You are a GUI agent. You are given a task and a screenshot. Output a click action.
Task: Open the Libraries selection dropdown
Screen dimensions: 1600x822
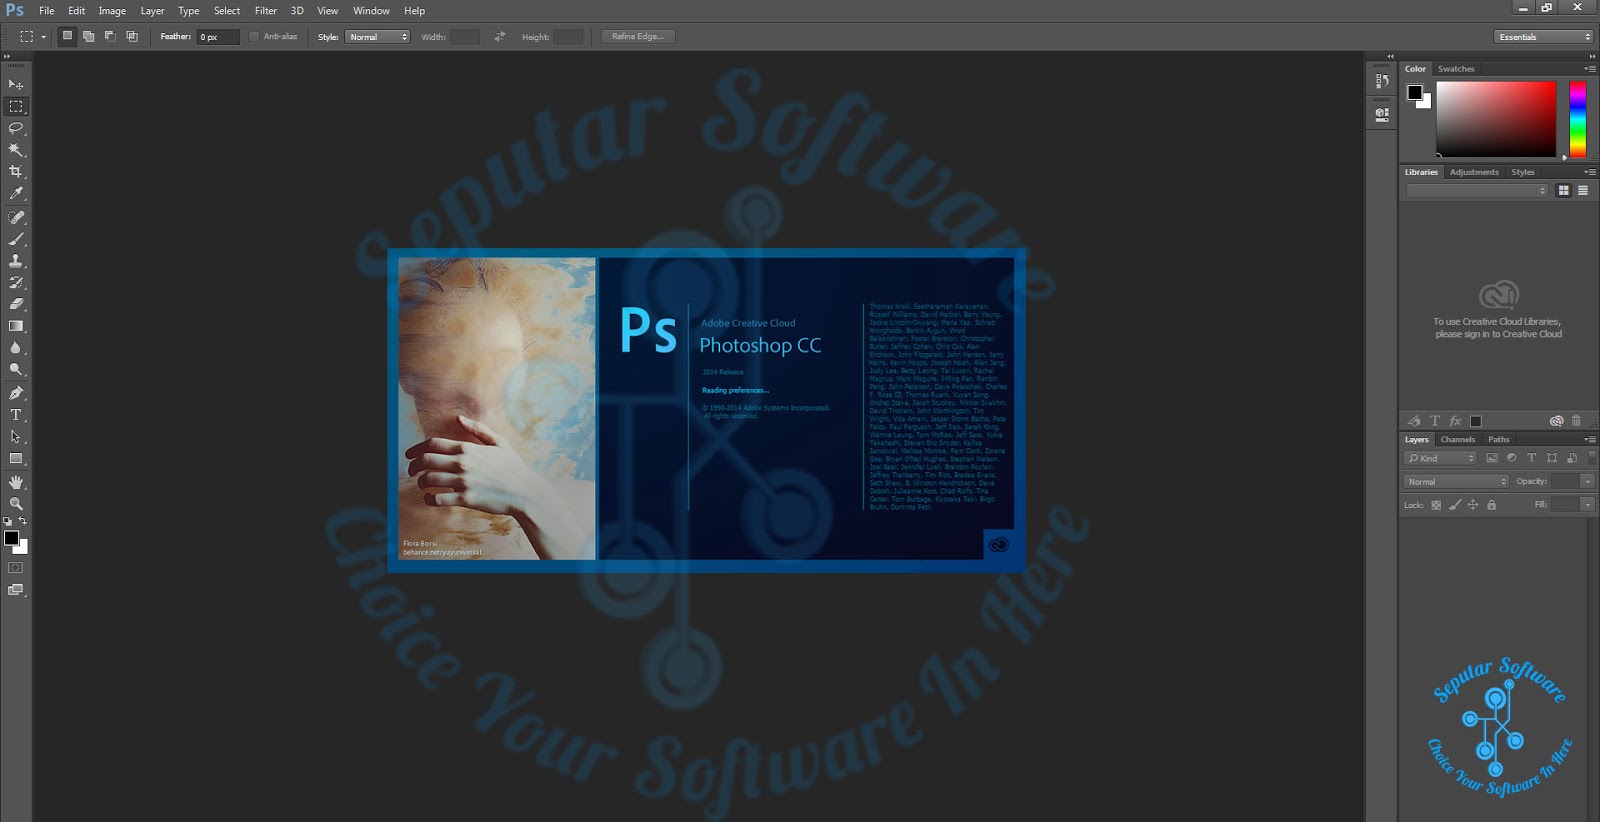pos(1477,190)
